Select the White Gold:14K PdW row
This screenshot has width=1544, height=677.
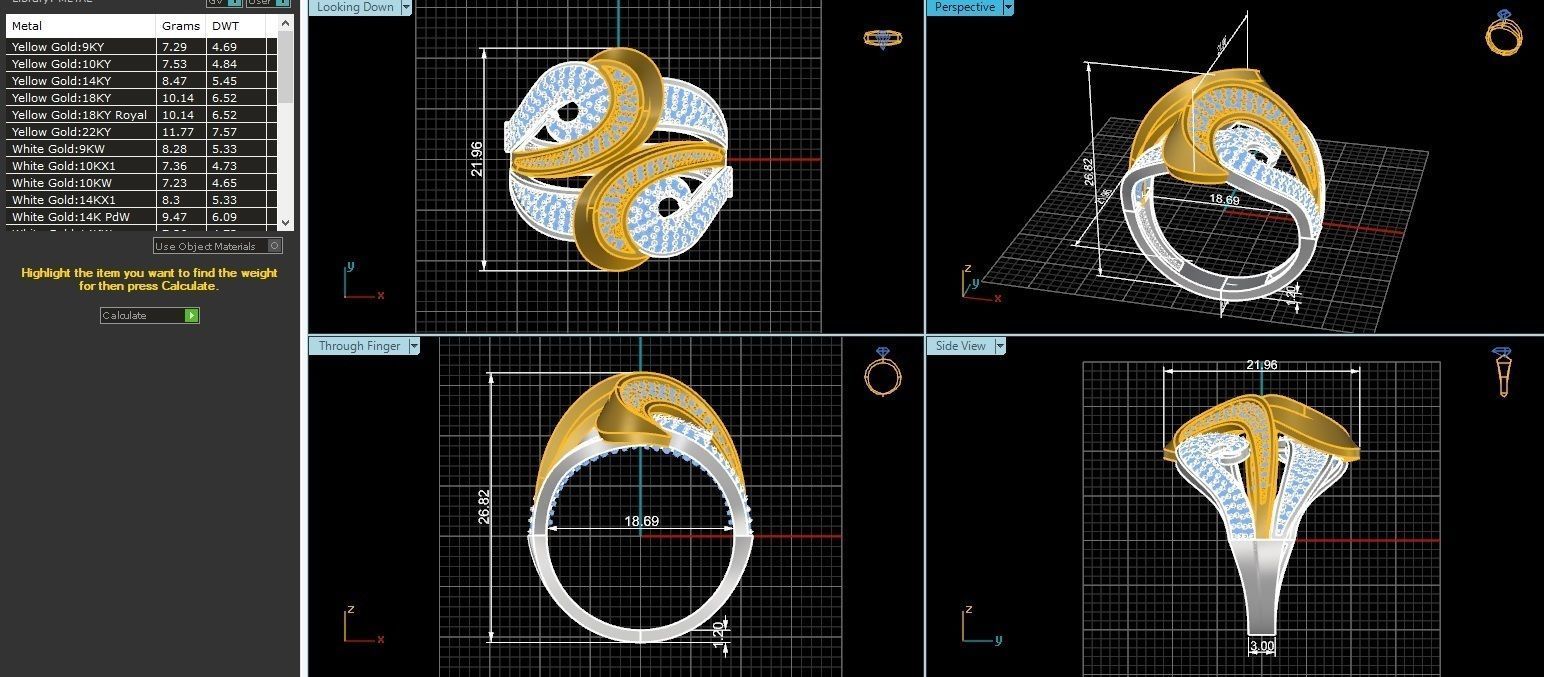[141, 216]
